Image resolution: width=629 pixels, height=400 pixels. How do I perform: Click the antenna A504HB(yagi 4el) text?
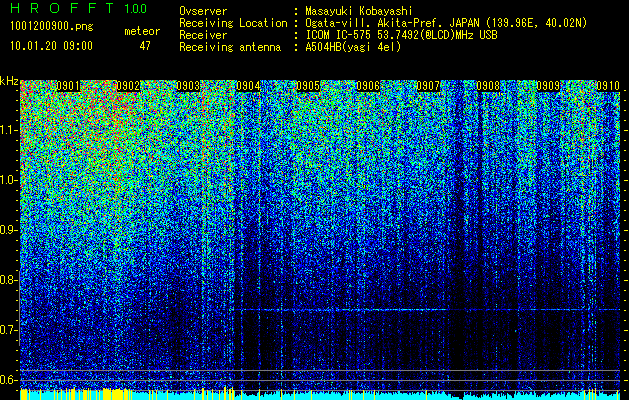click(353, 47)
